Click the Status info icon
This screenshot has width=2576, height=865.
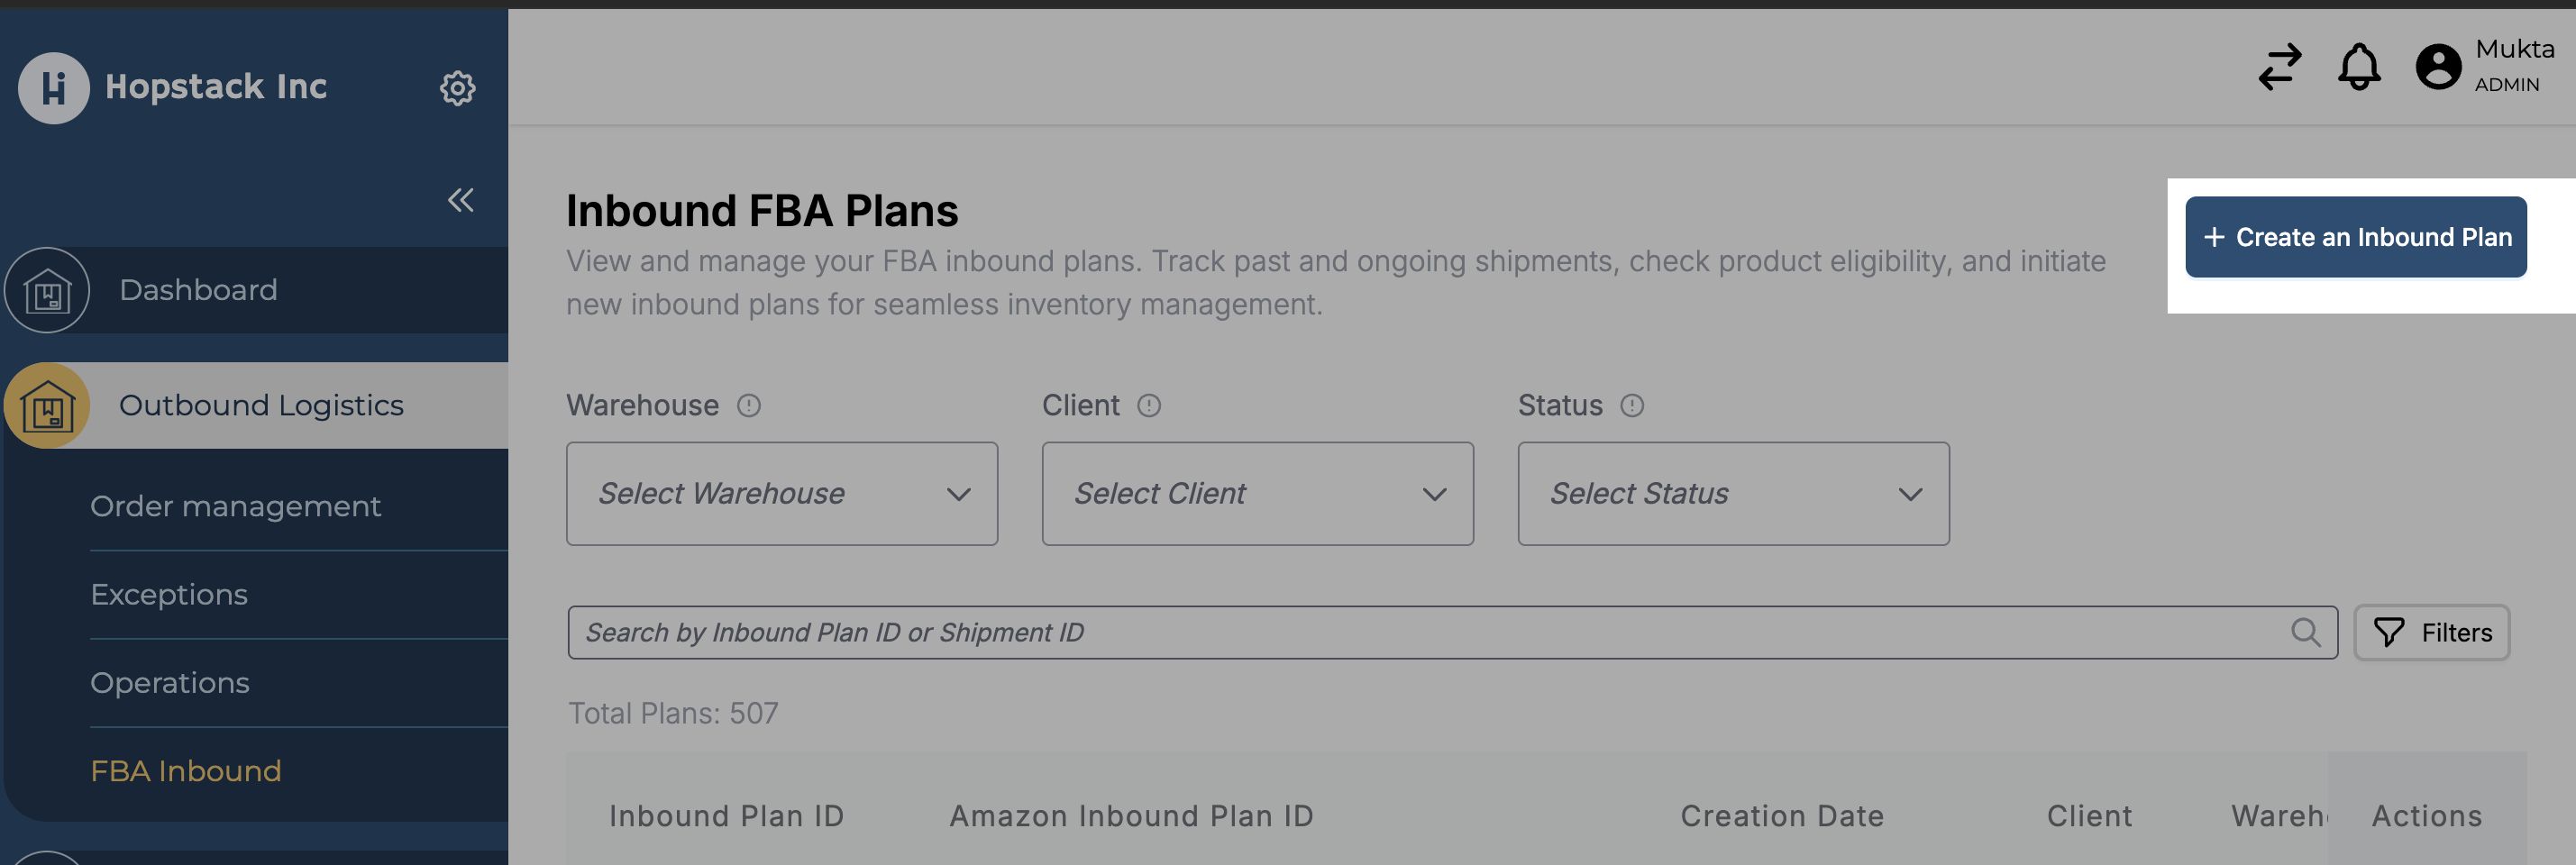1632,405
